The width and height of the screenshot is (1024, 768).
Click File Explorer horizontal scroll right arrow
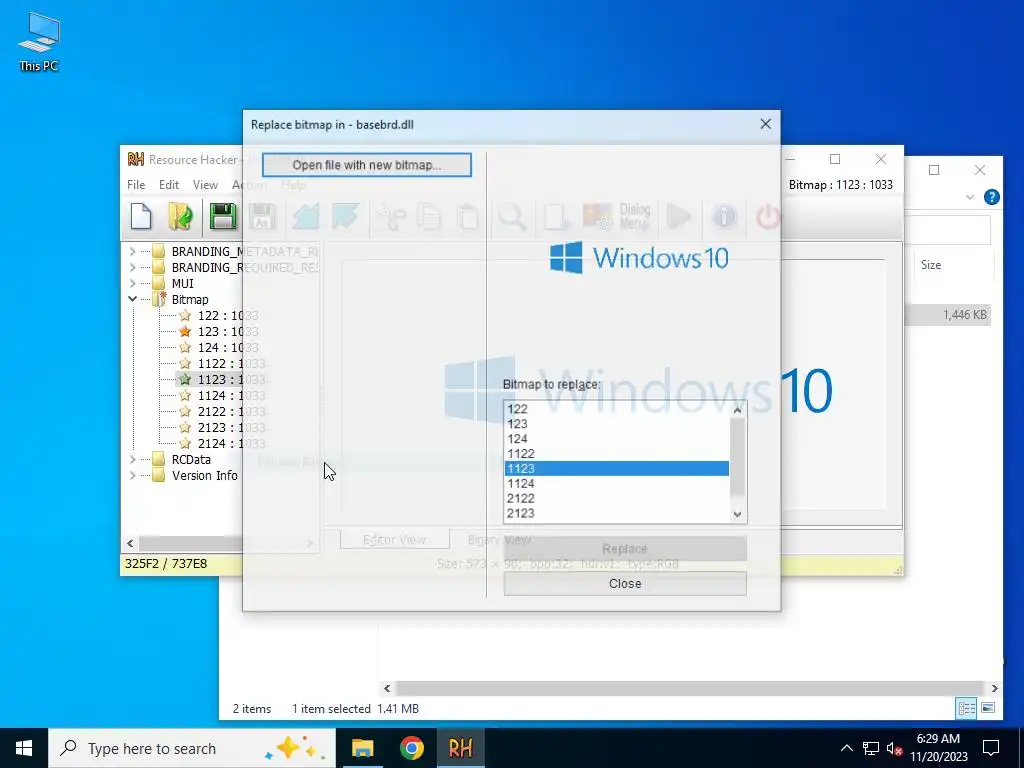[994, 688]
